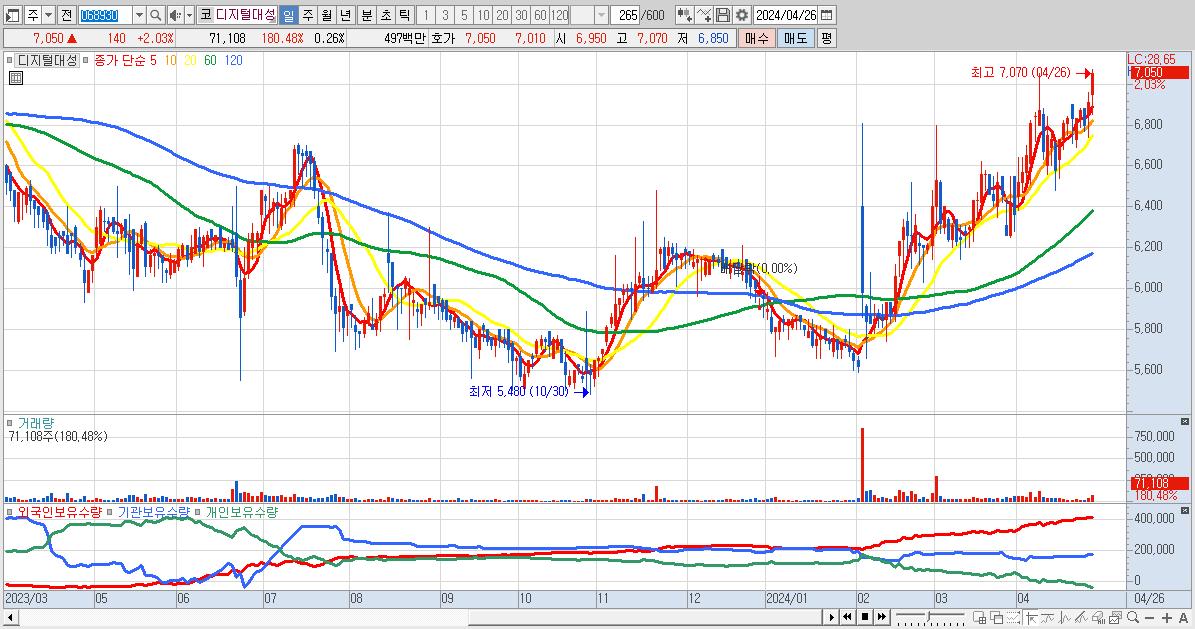1195x629 pixels.
Task: Open the stock code history dropdown
Action: [x=139, y=15]
